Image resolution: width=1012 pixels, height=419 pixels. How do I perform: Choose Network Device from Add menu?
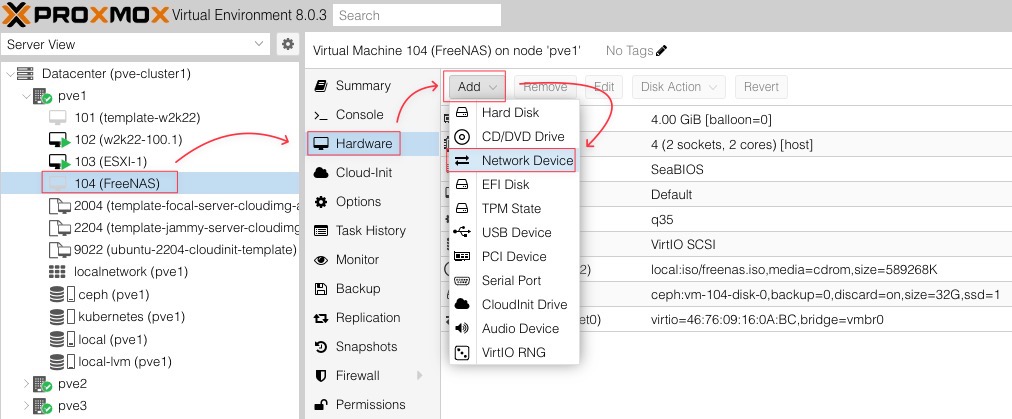point(514,161)
